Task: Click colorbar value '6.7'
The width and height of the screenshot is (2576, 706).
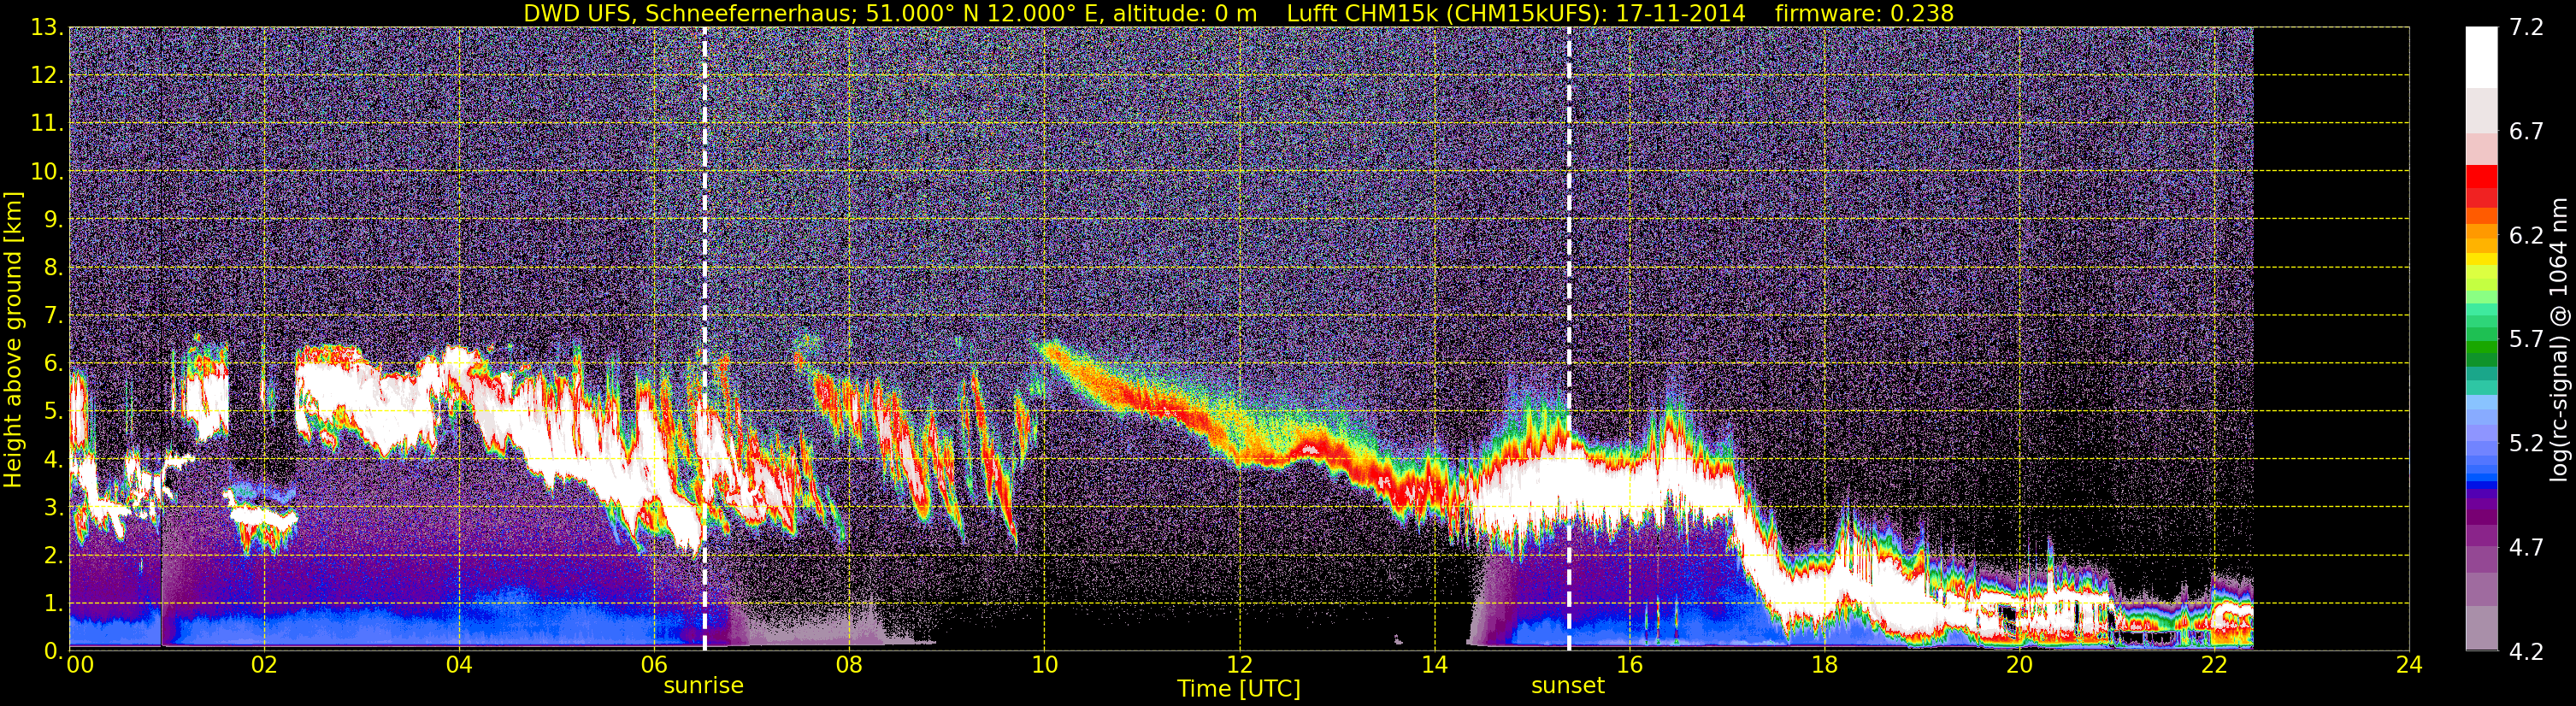Action: click(2526, 132)
